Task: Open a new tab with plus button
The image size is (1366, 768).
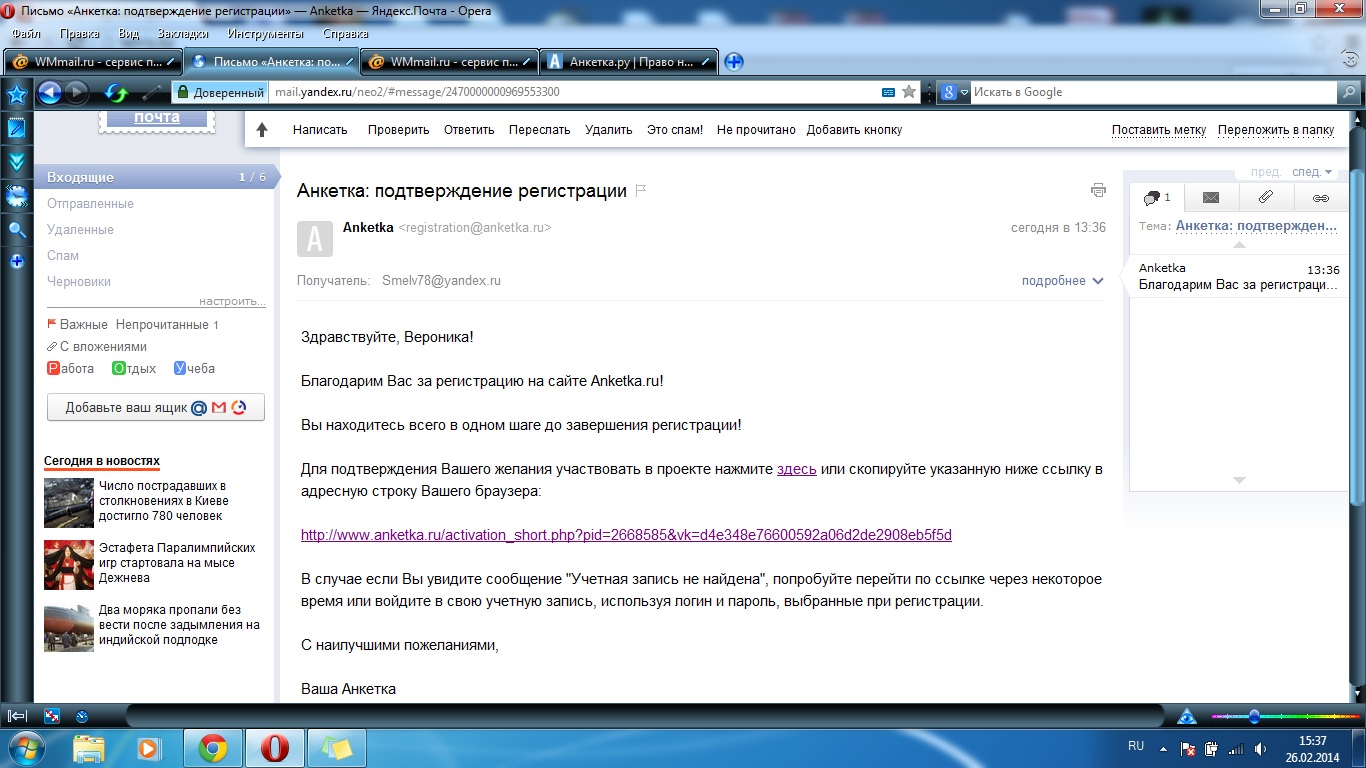Action: tap(734, 61)
